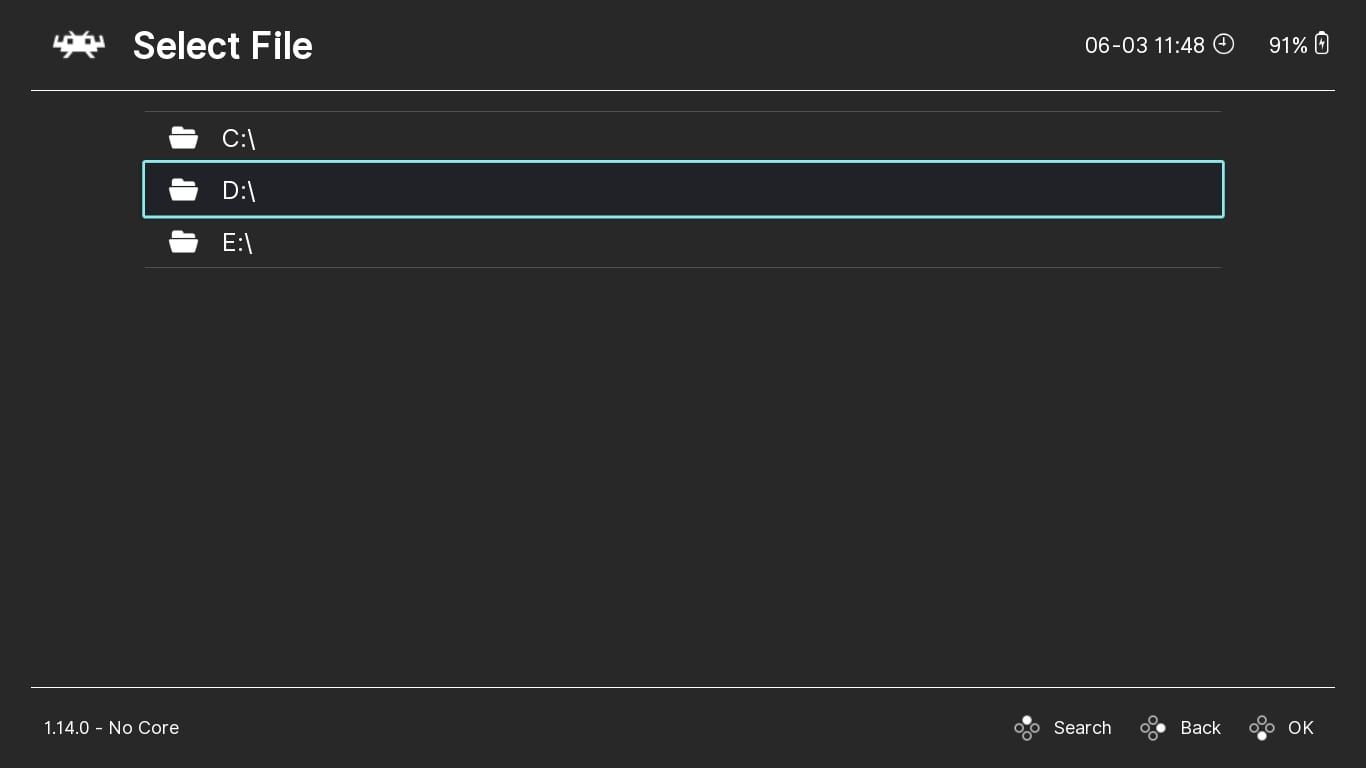Click the RetroArch logo icon

[x=78, y=45]
